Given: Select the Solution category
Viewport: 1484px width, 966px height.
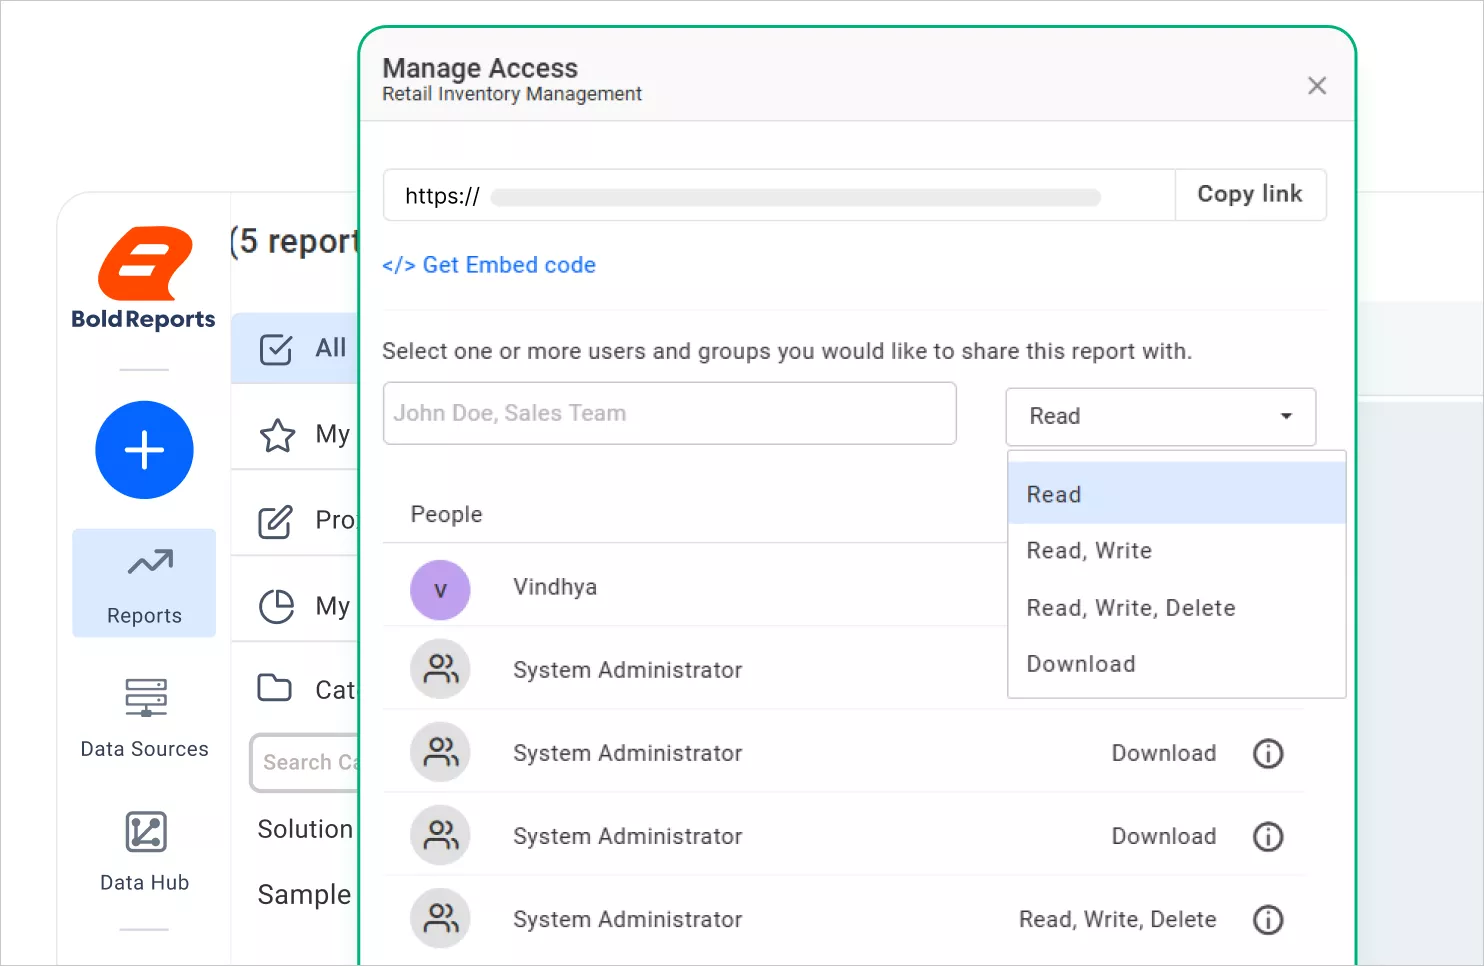Looking at the screenshot, I should tap(305, 828).
